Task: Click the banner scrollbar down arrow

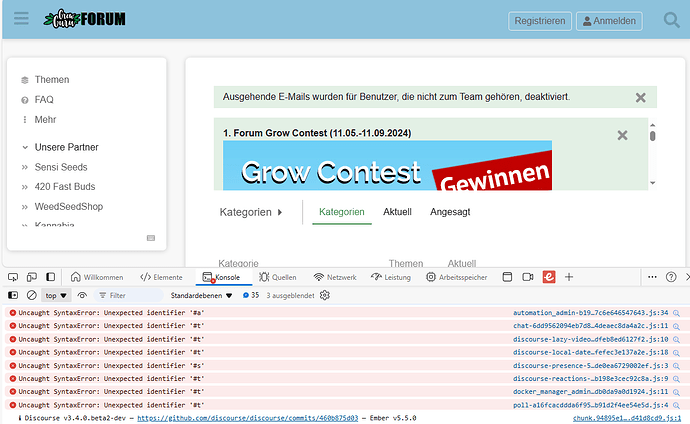Action: (x=653, y=183)
